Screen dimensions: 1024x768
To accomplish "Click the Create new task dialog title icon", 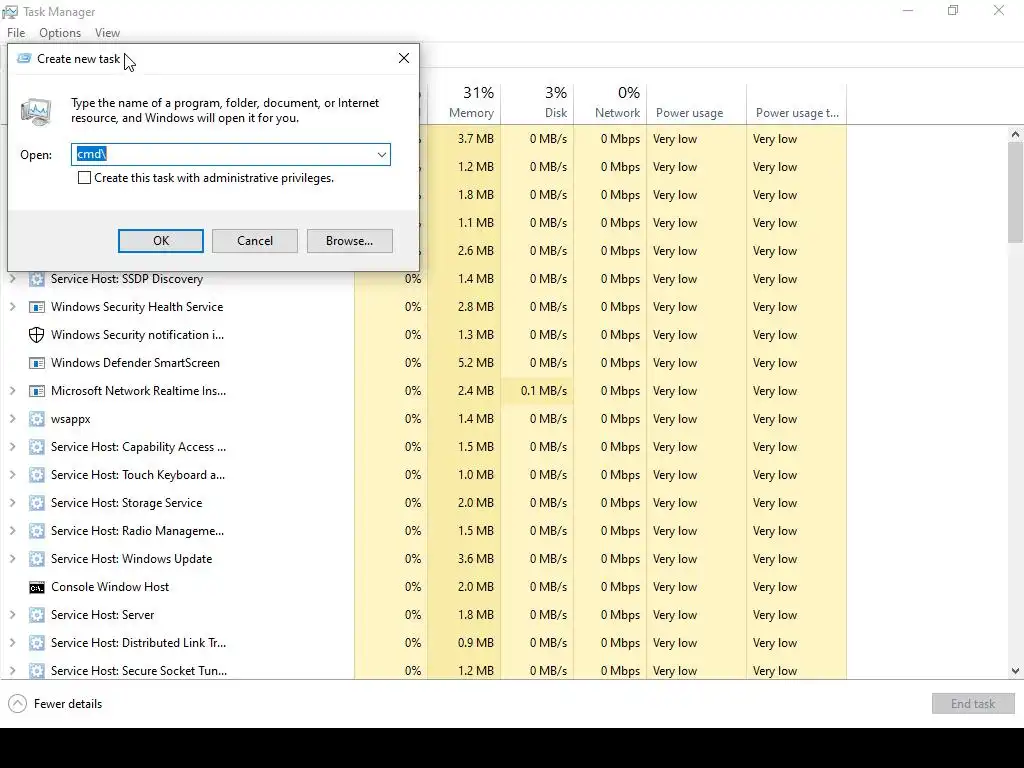I will 24,59.
